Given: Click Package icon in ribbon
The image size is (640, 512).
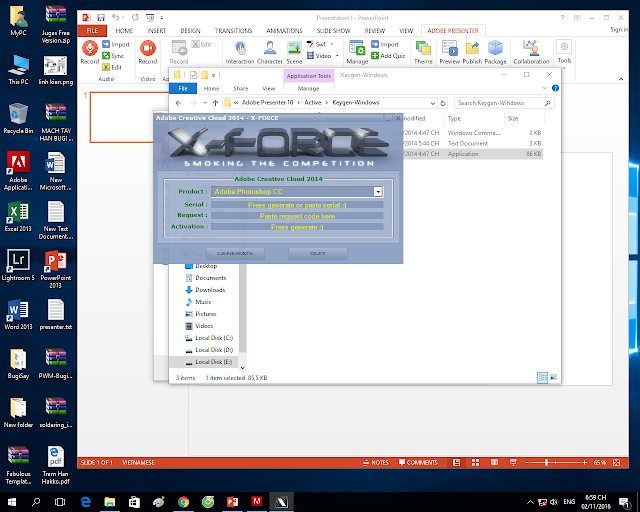Looking at the screenshot, I should 496,52.
